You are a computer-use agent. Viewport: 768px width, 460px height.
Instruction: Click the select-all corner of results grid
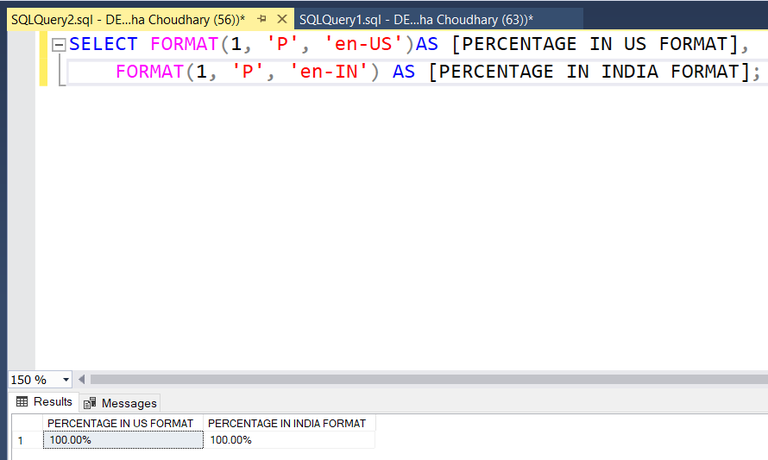[x=27, y=423]
